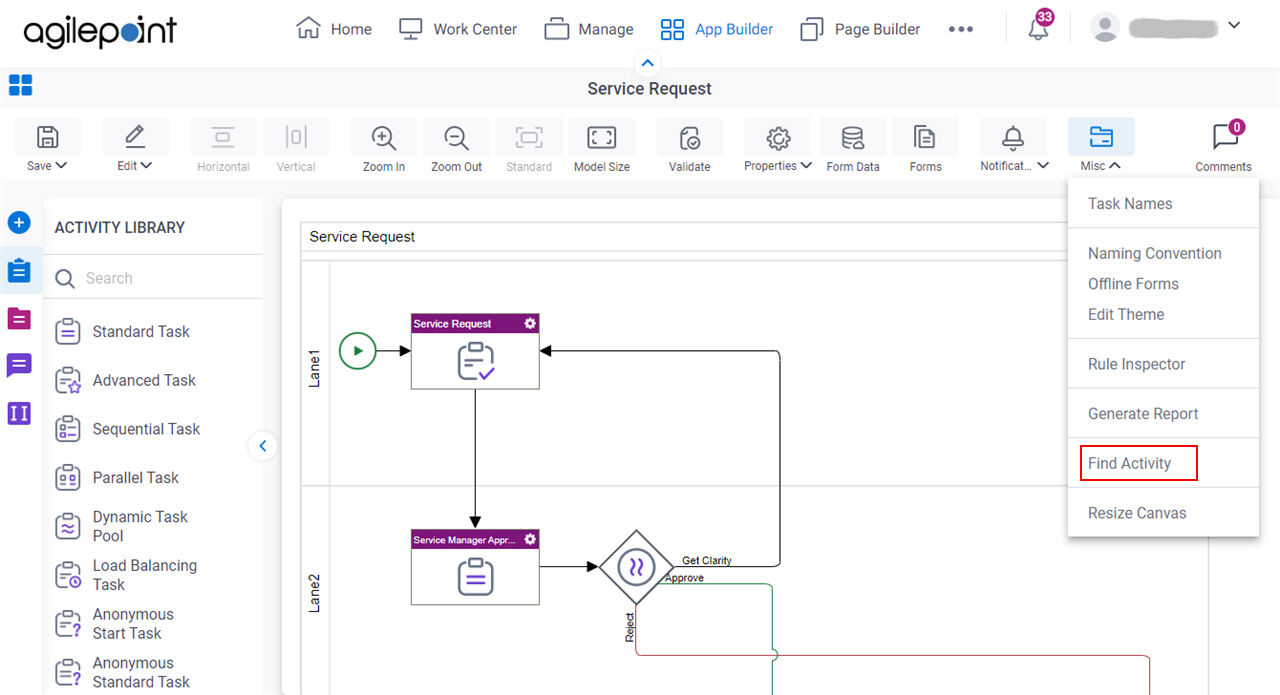Viewport: 1280px width, 695px height.
Task: Collapse the Misc dropdown arrow
Action: [x=1115, y=166]
